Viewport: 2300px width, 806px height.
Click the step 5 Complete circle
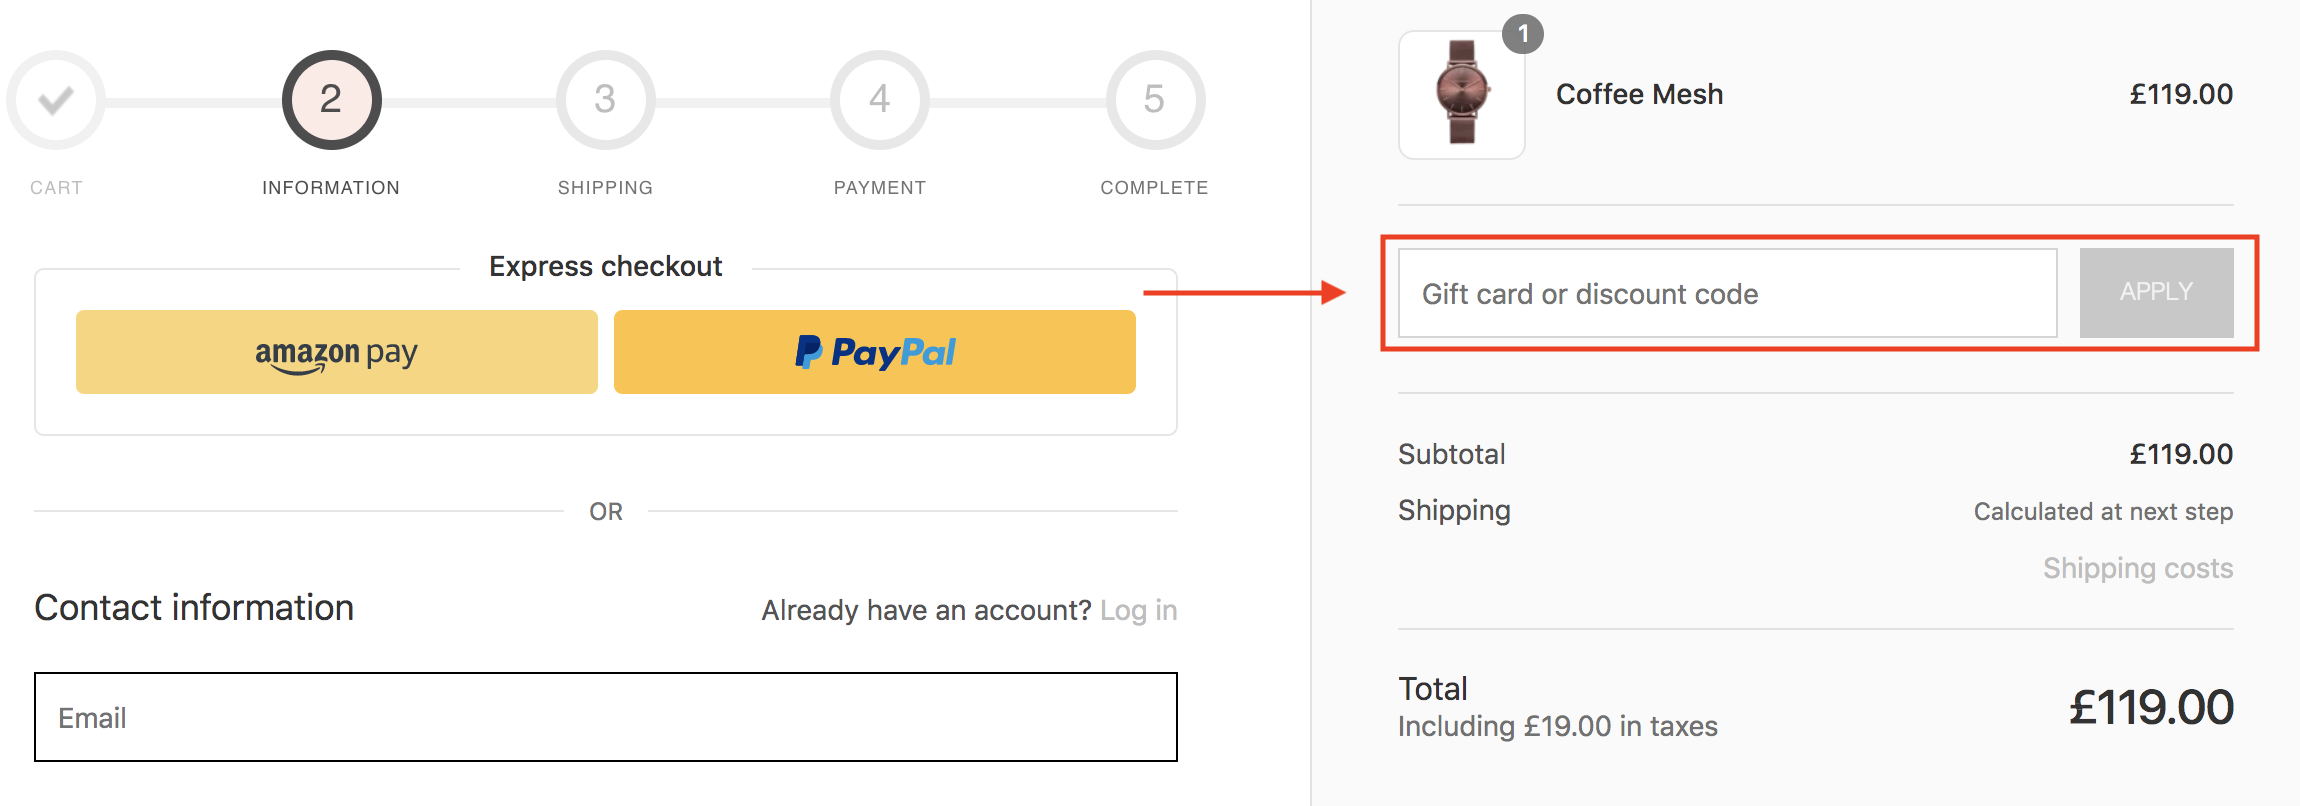pos(1155,100)
